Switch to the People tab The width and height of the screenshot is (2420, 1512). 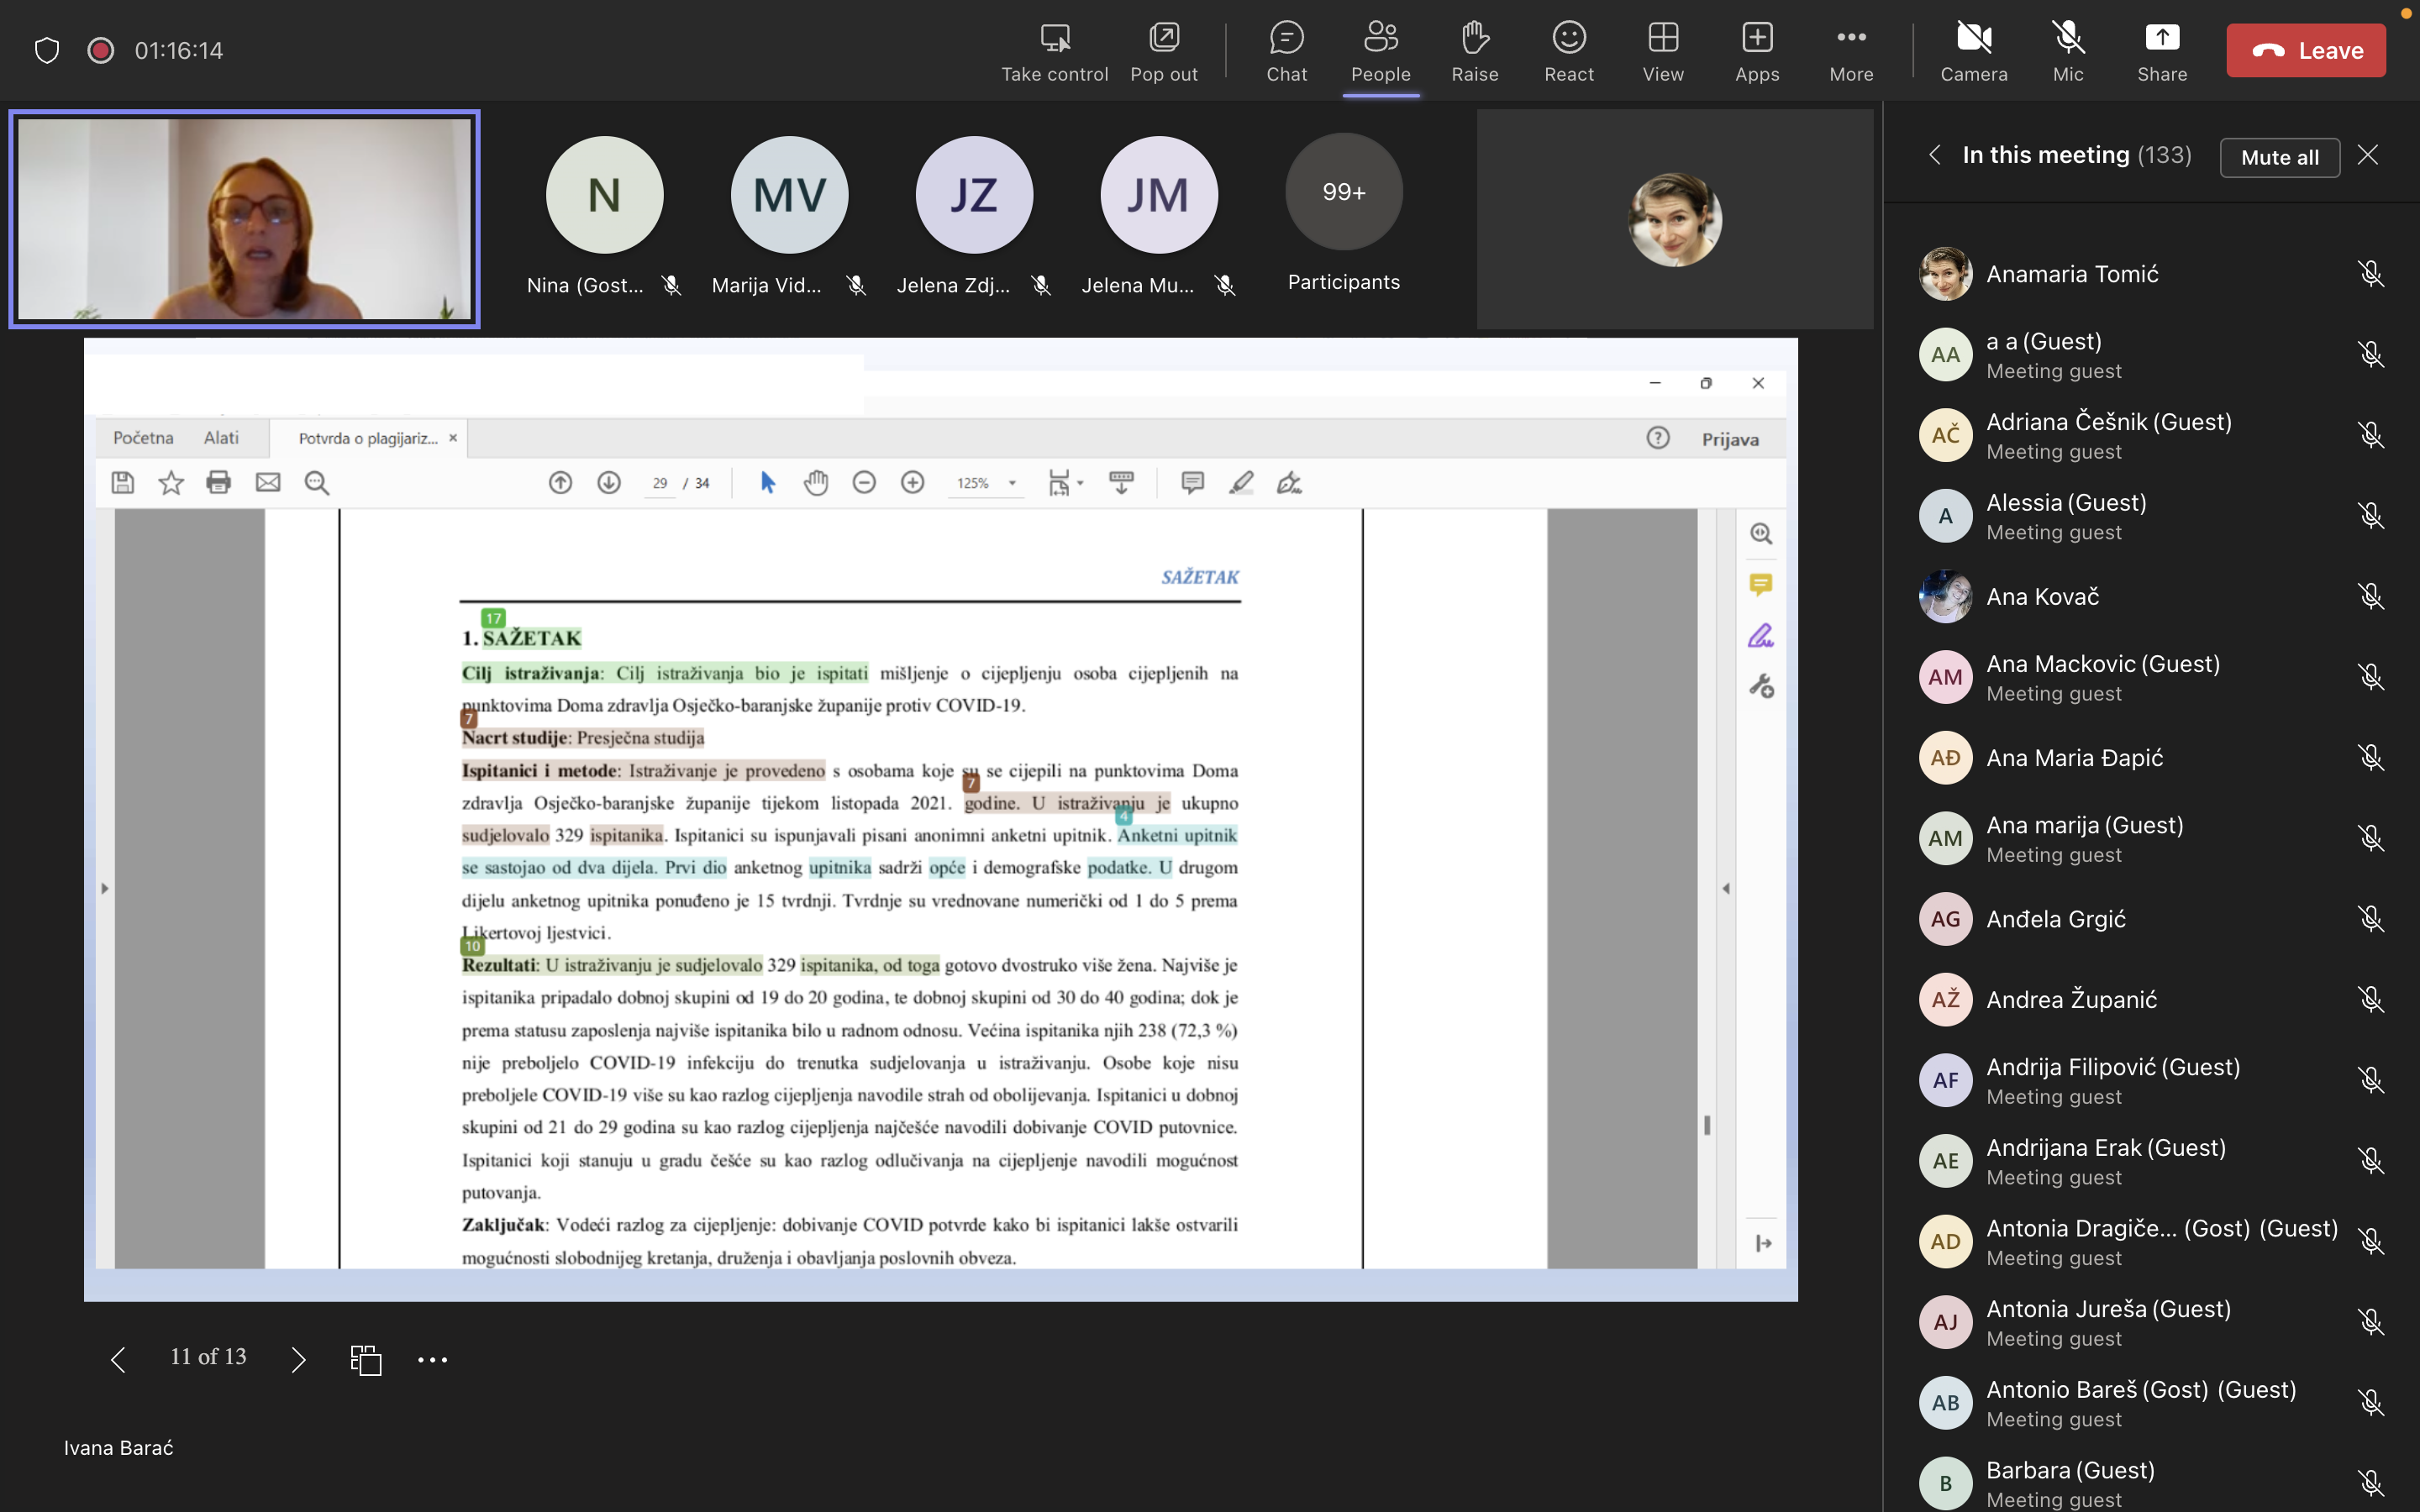(1380, 51)
